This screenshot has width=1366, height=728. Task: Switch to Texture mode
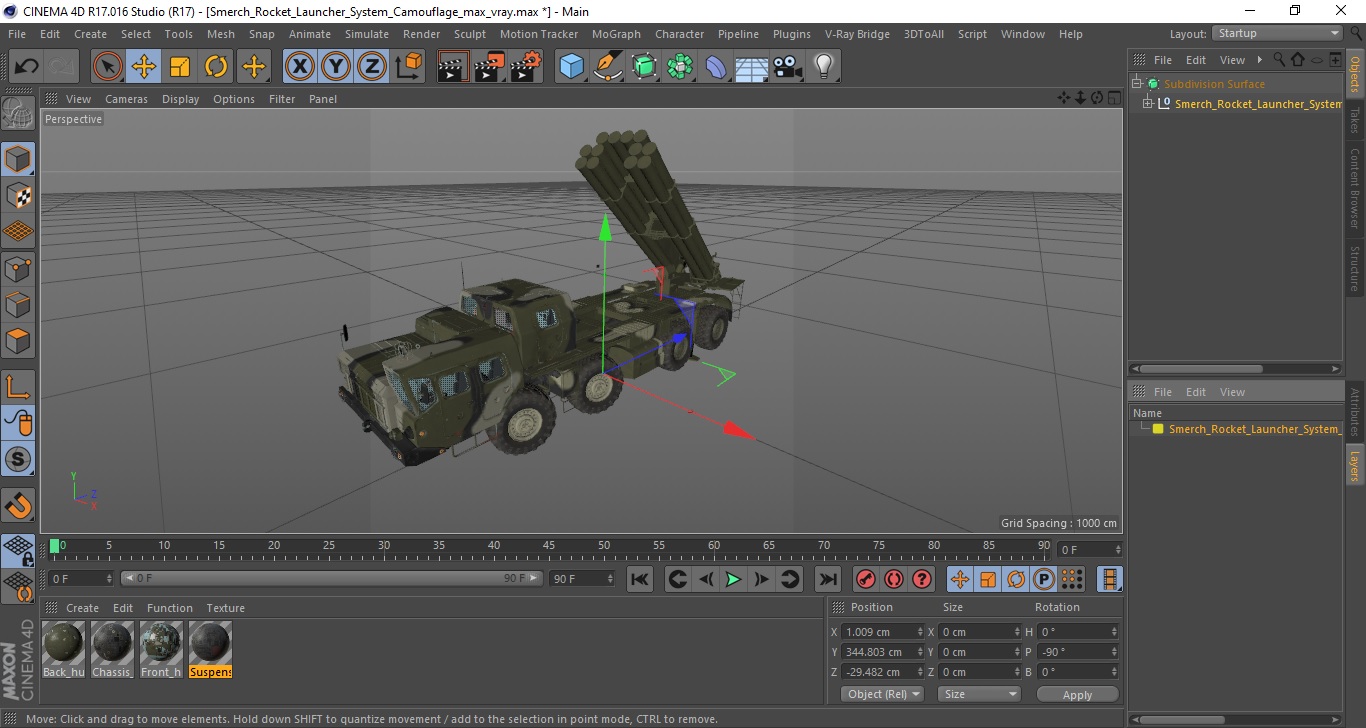coord(18,195)
